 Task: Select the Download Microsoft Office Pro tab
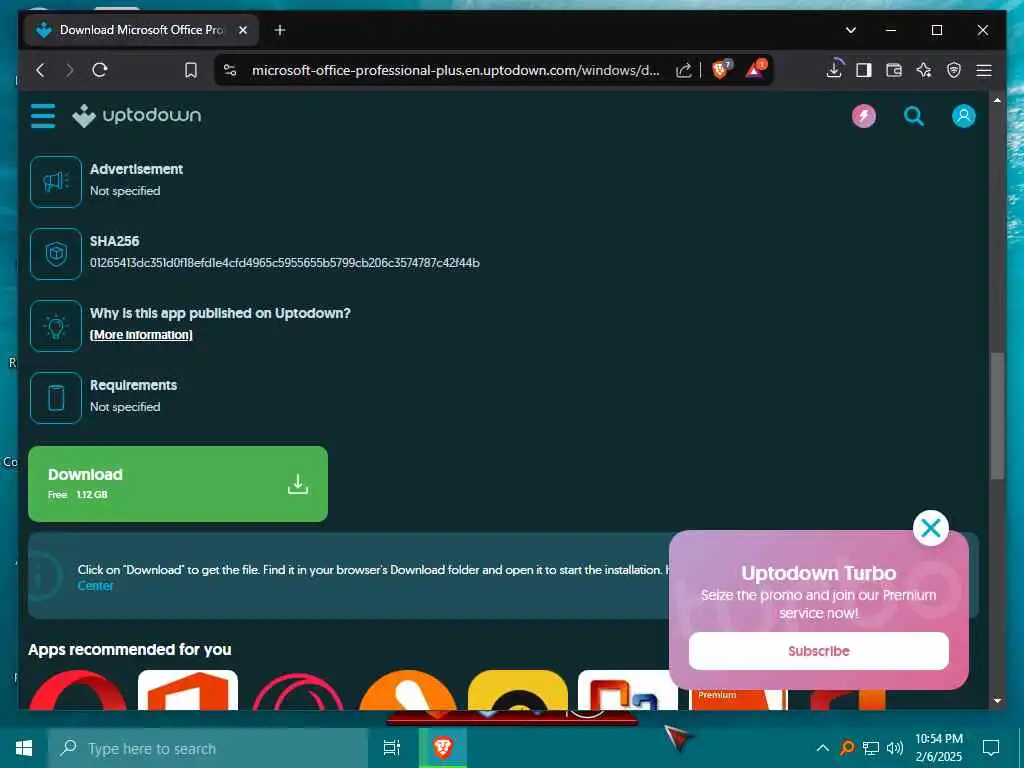pos(141,30)
